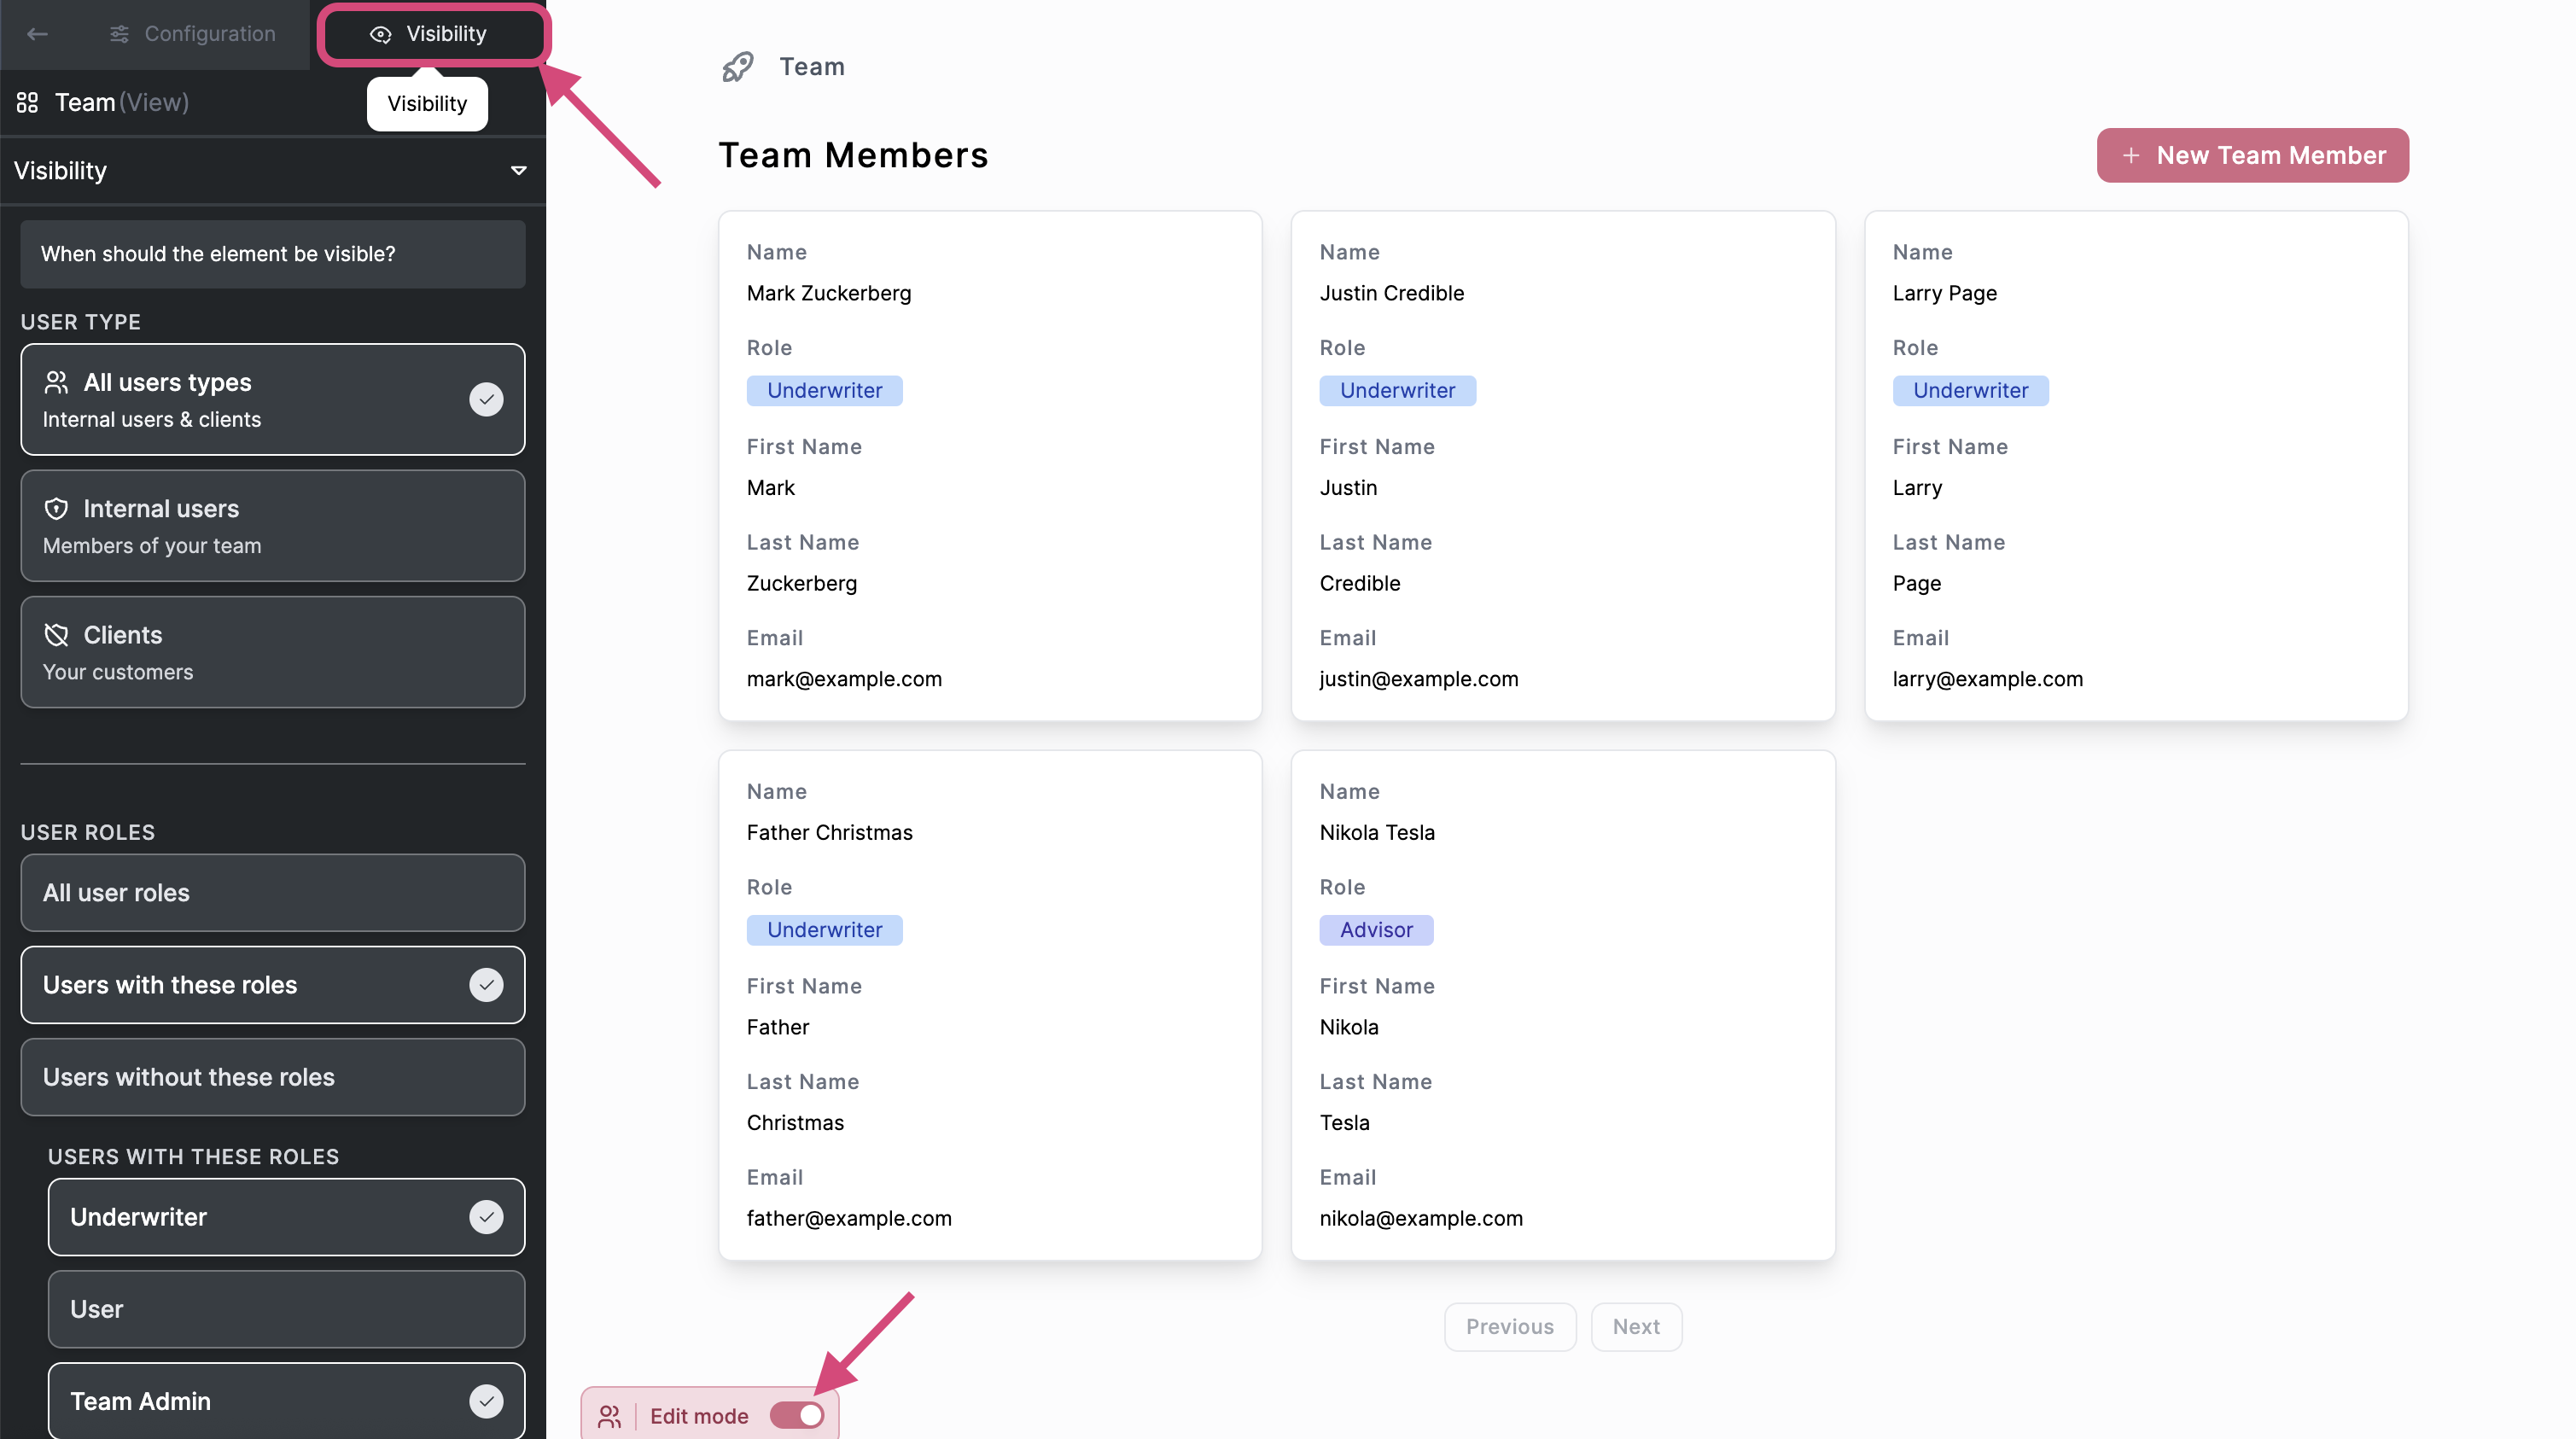
Task: Click the eye icon in Visibility tab
Action: (x=381, y=34)
